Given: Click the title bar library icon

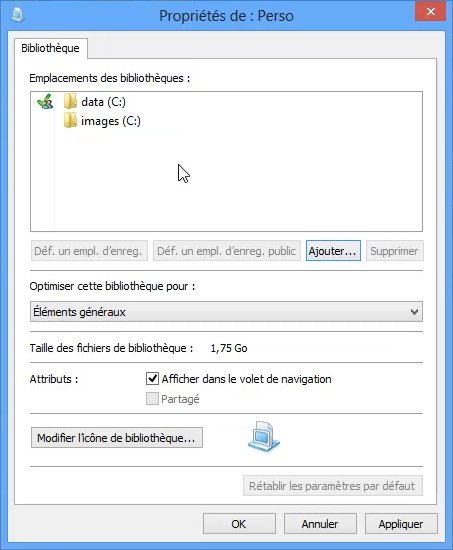Looking at the screenshot, I should (18, 15).
